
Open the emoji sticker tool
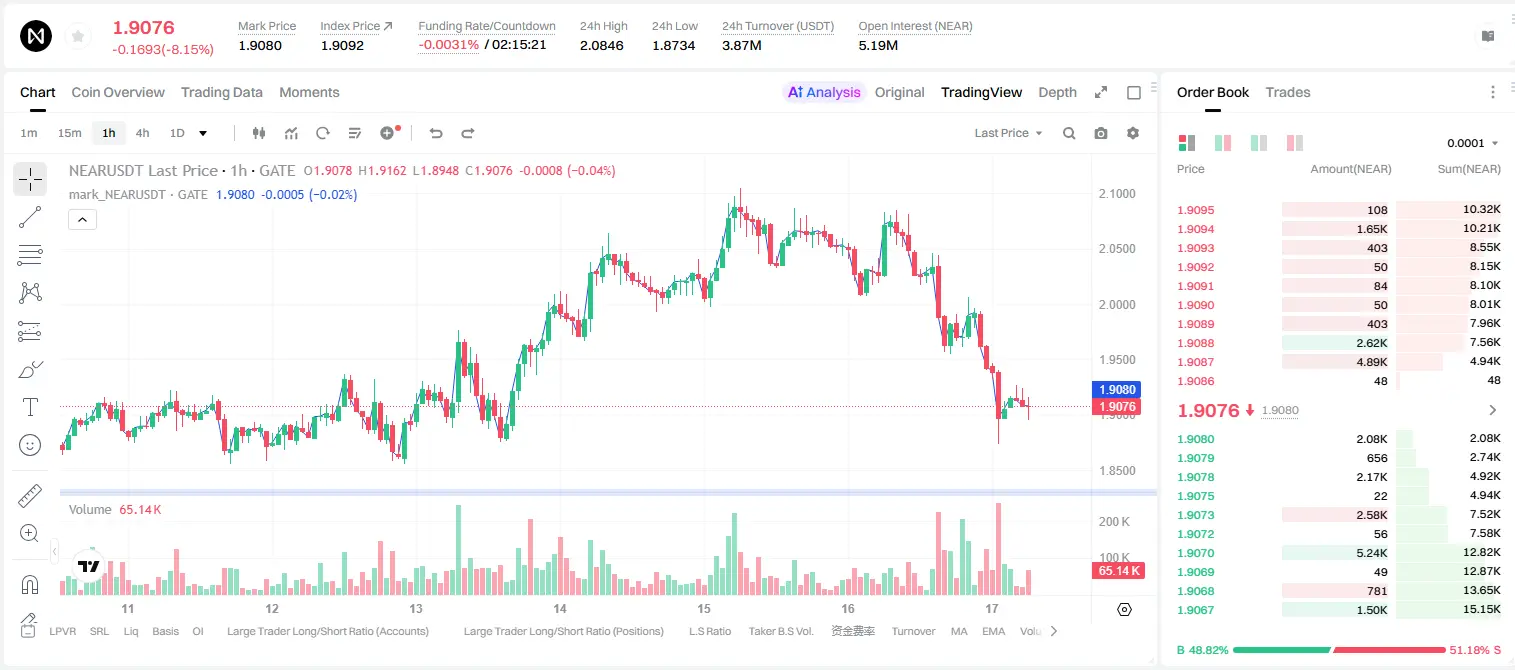point(30,445)
